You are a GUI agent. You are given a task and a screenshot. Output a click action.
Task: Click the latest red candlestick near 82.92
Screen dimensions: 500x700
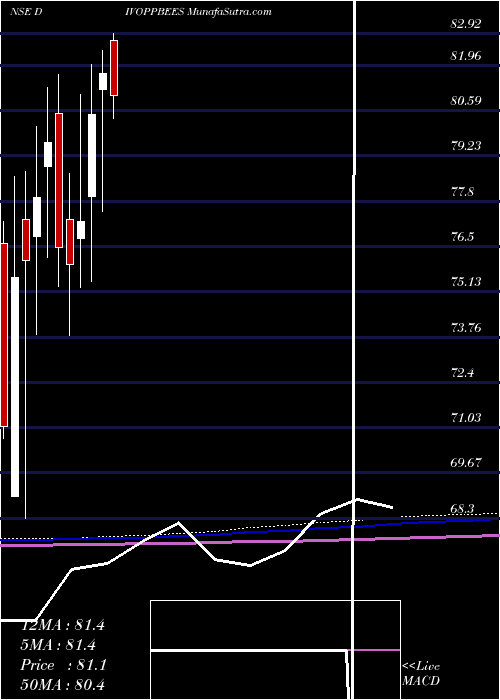click(x=114, y=68)
